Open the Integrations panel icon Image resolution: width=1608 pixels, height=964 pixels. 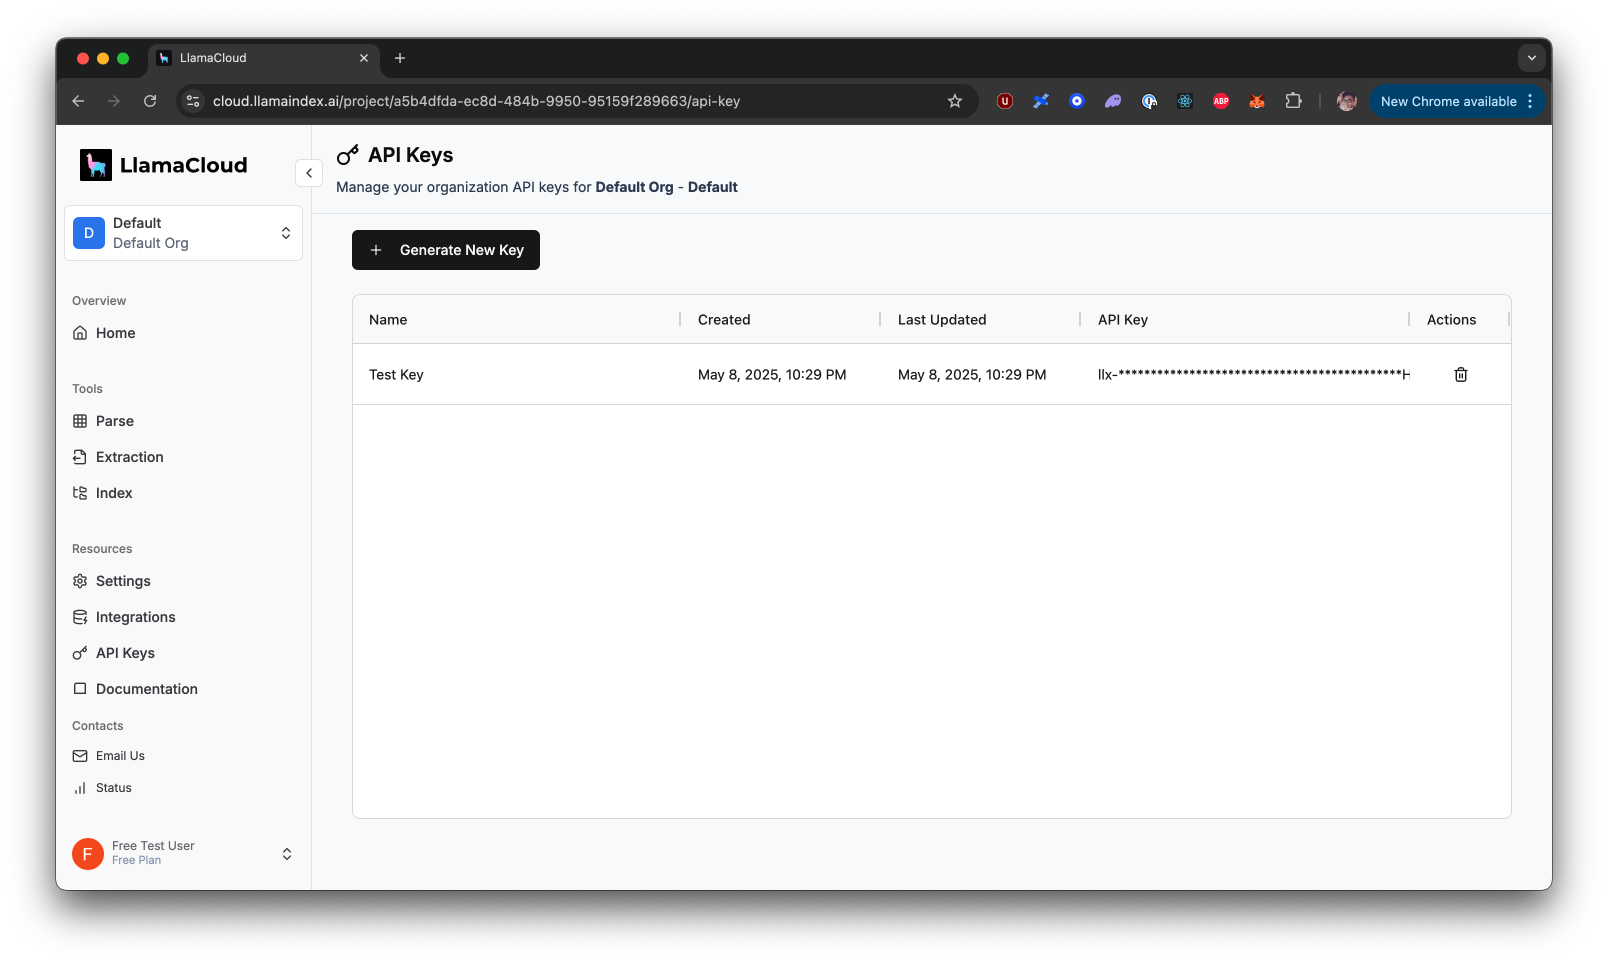click(x=81, y=617)
